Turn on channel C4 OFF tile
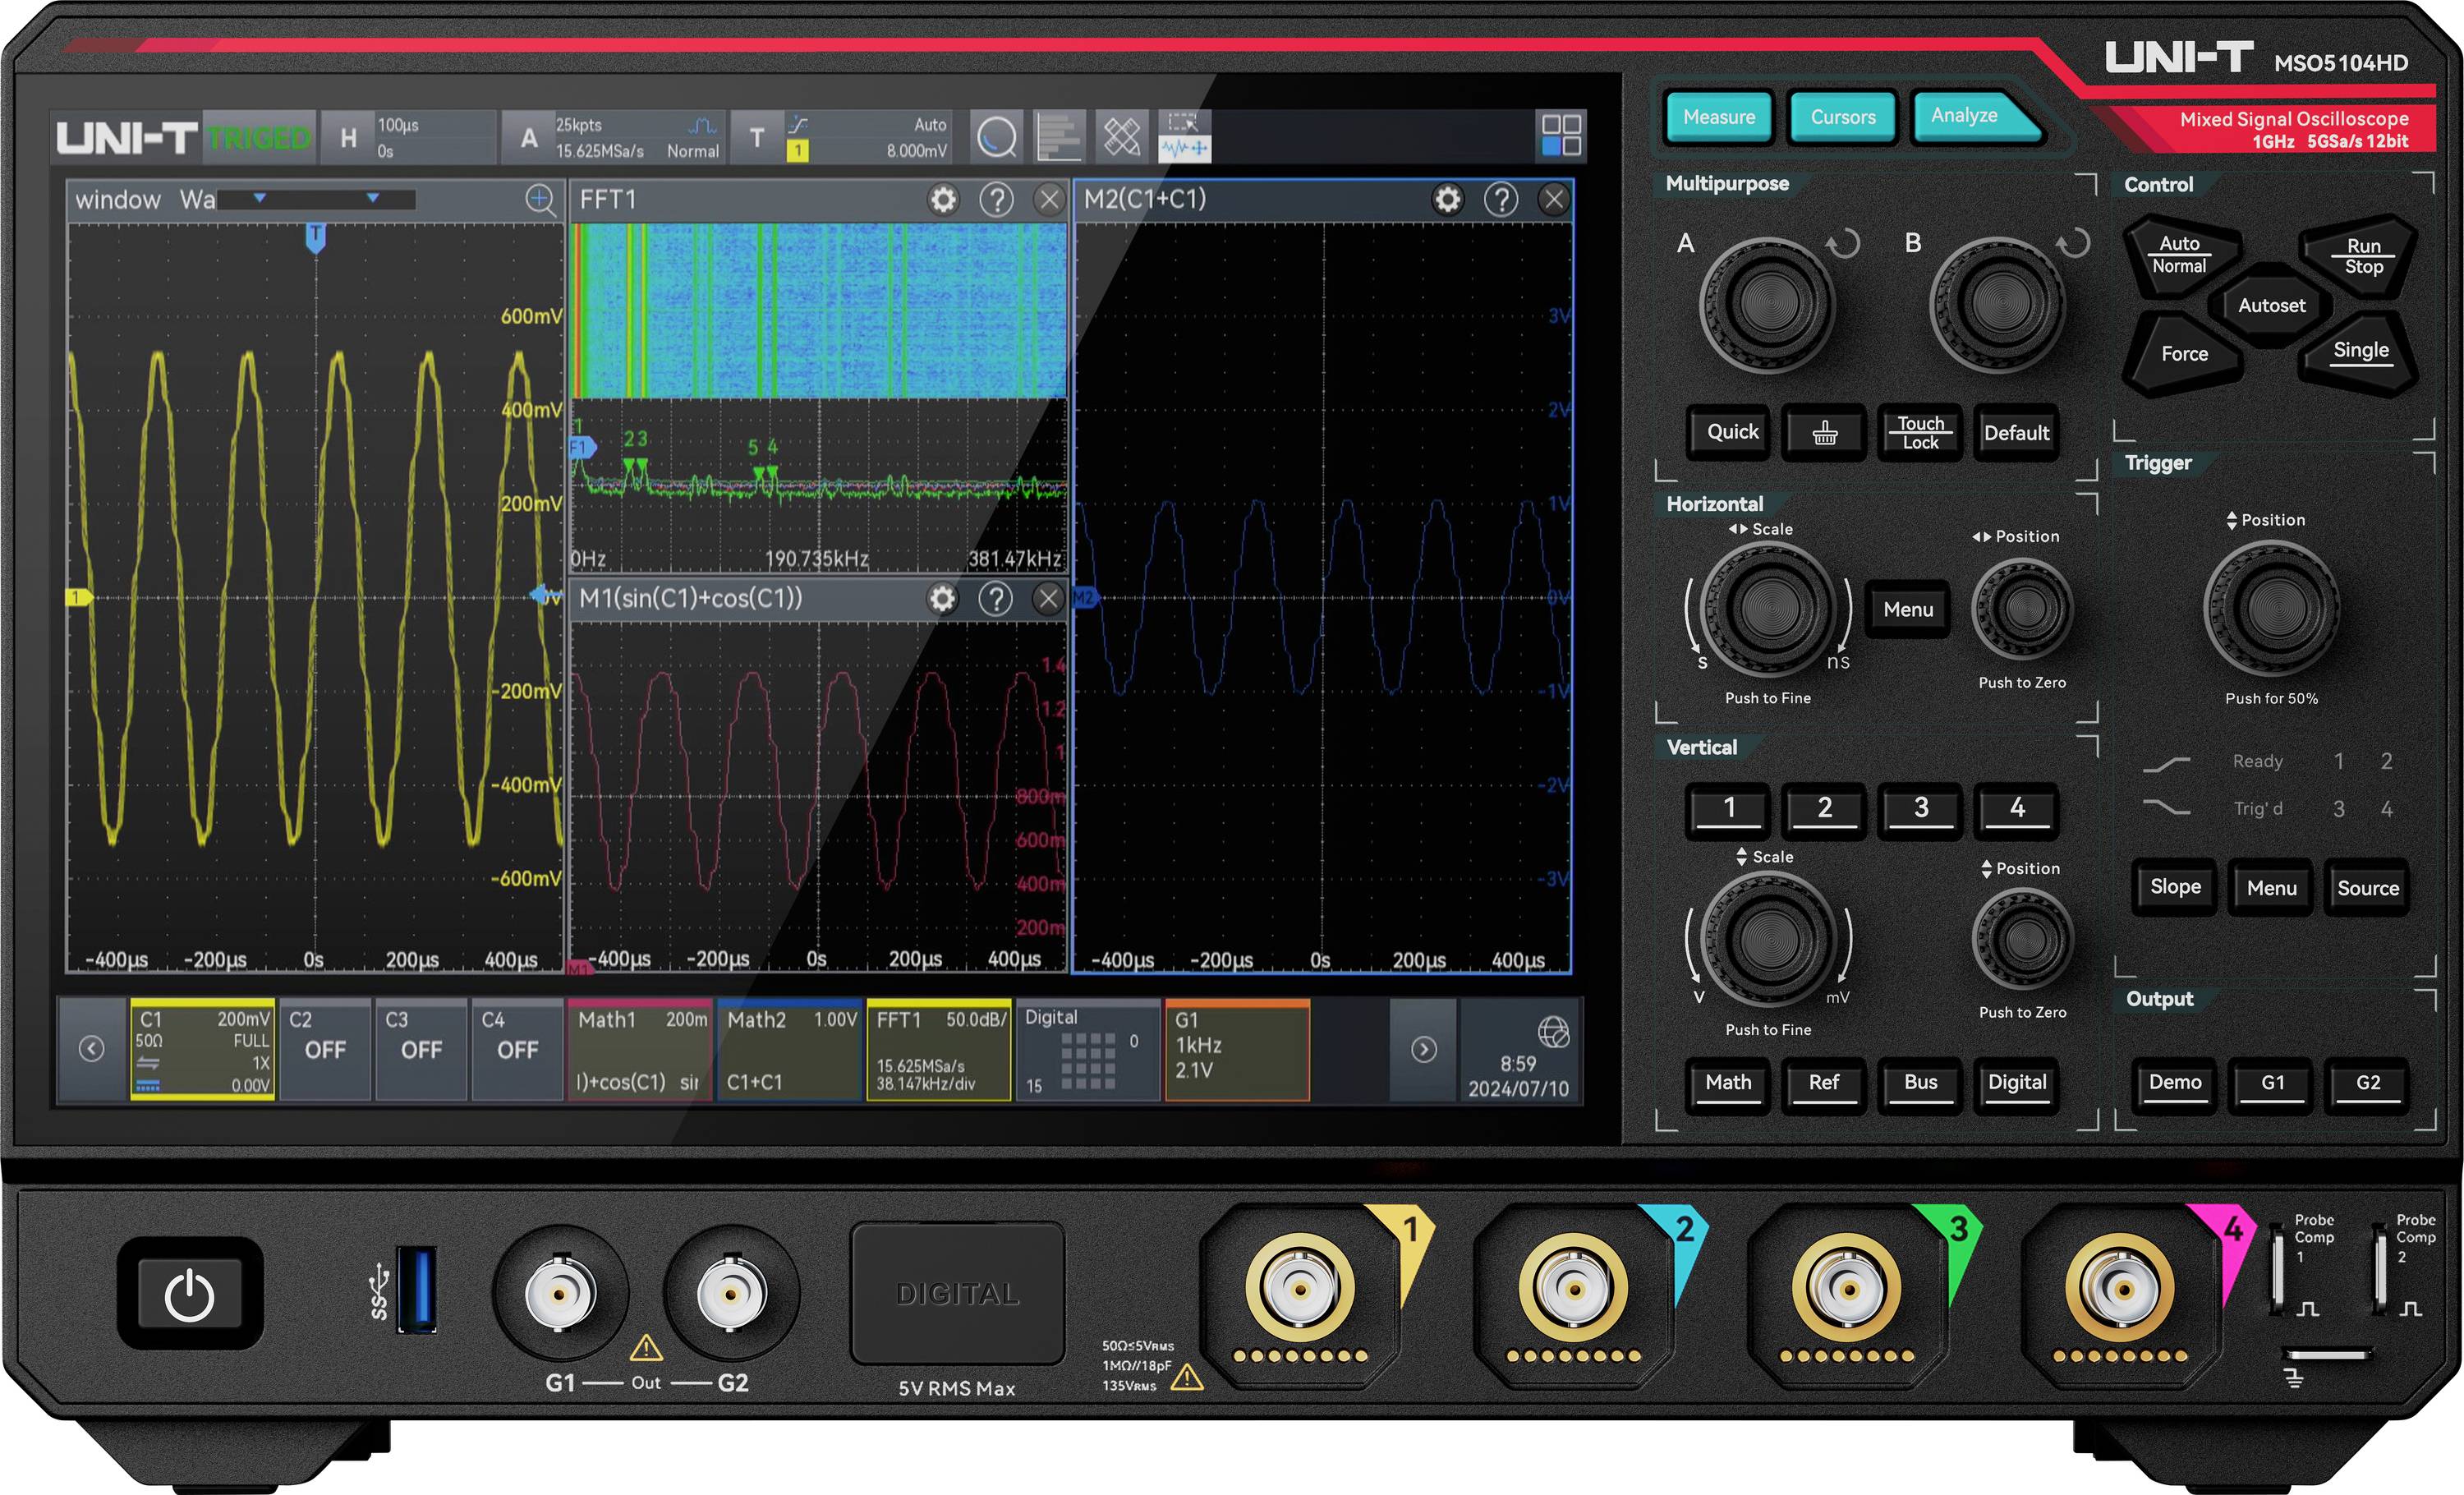The width and height of the screenshot is (2464, 1495). point(517,1050)
